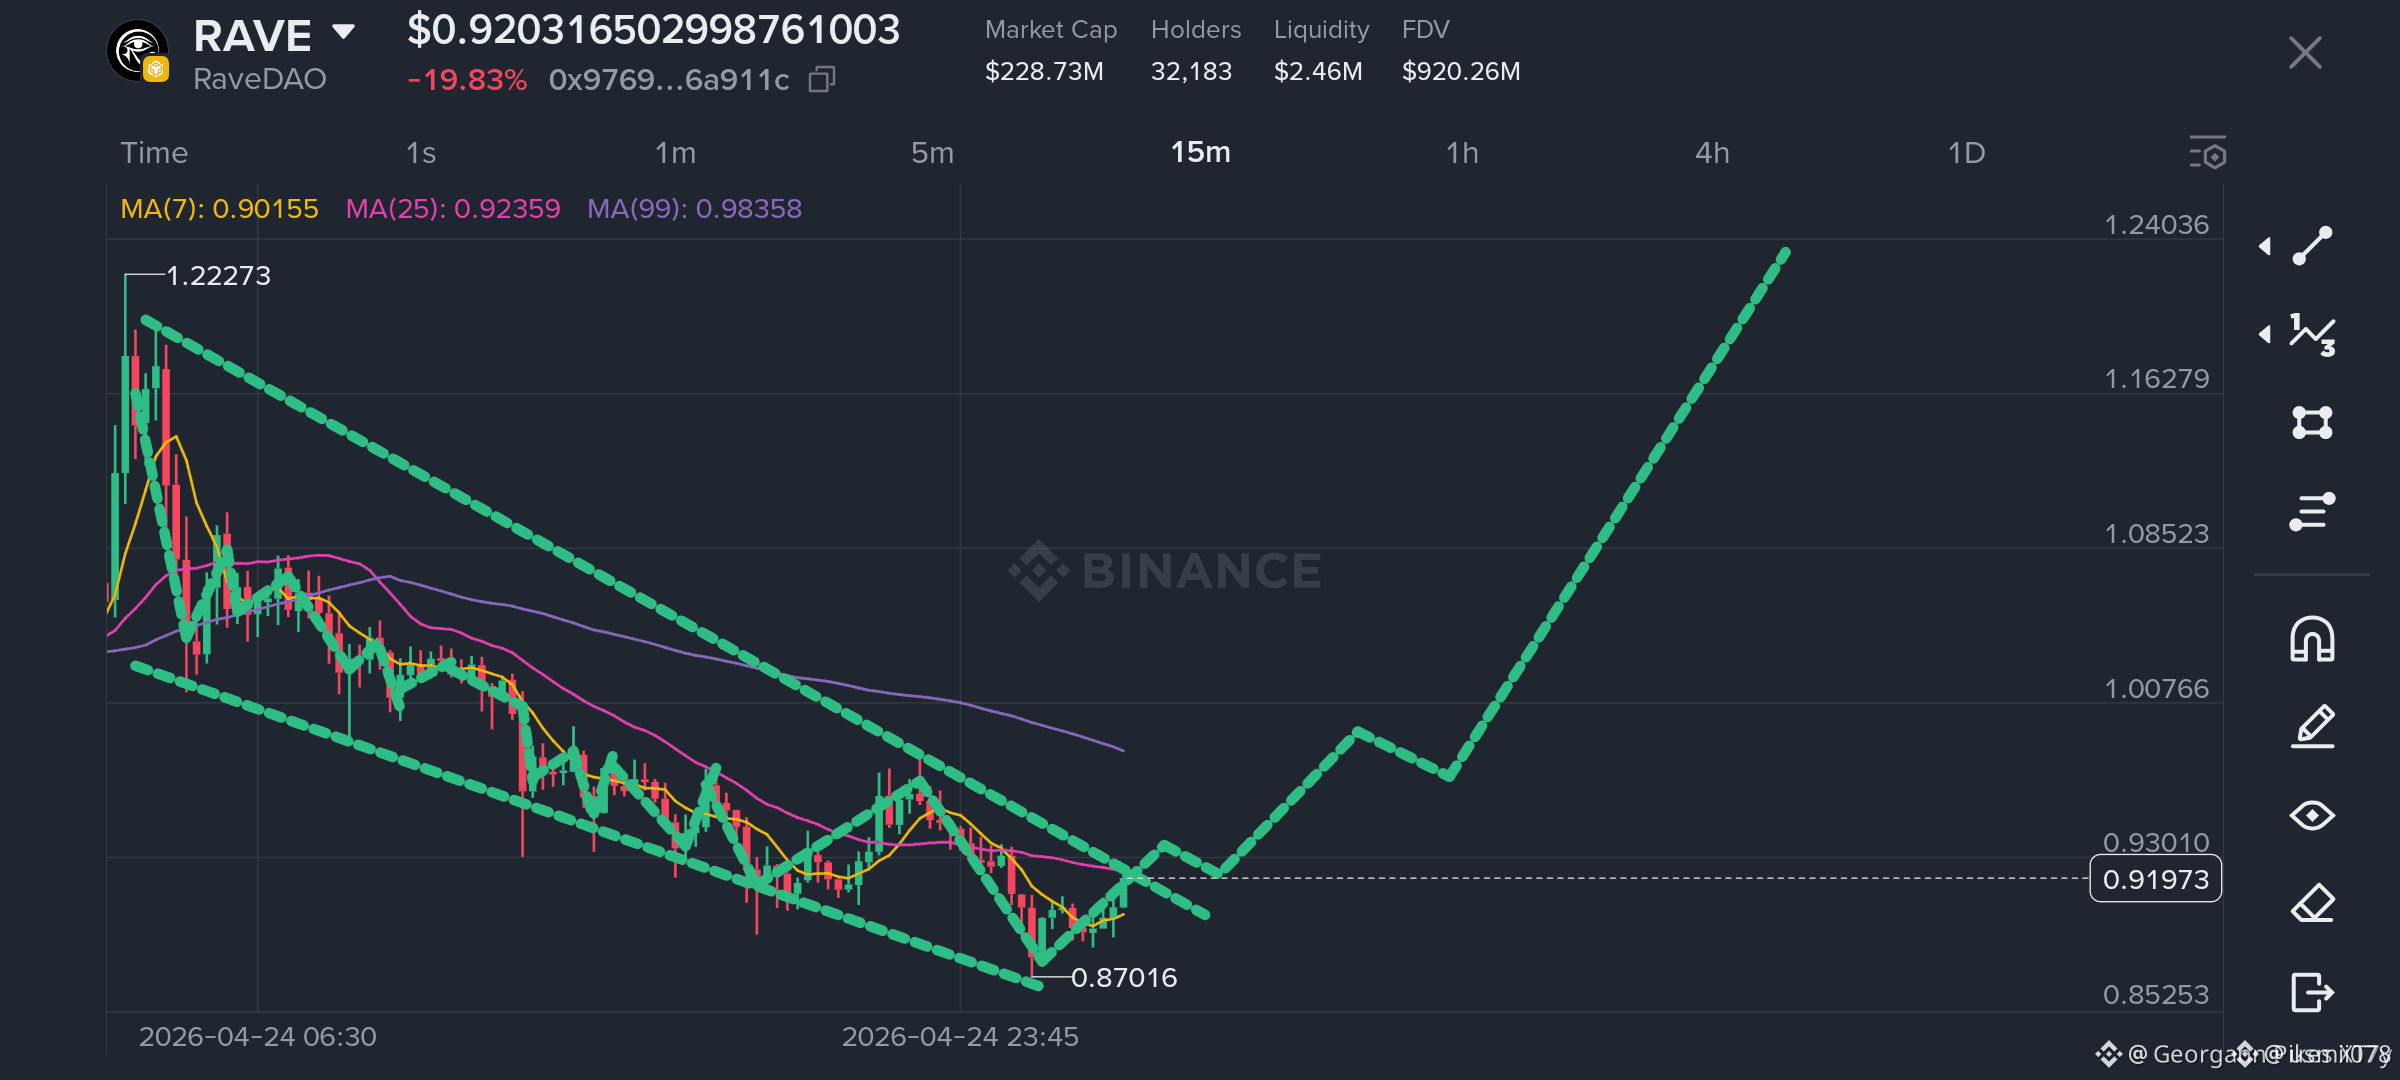Click the RaveDAO token logo
The image size is (2400, 1080).
[138, 51]
